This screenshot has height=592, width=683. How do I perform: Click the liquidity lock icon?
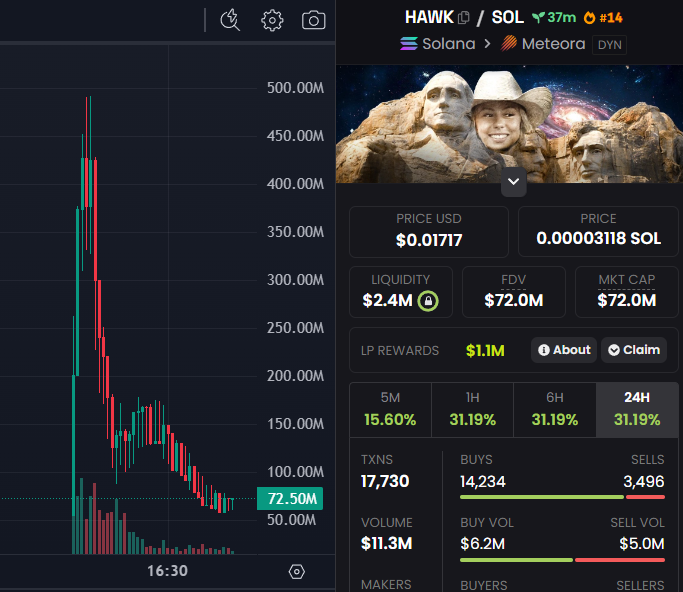428,301
